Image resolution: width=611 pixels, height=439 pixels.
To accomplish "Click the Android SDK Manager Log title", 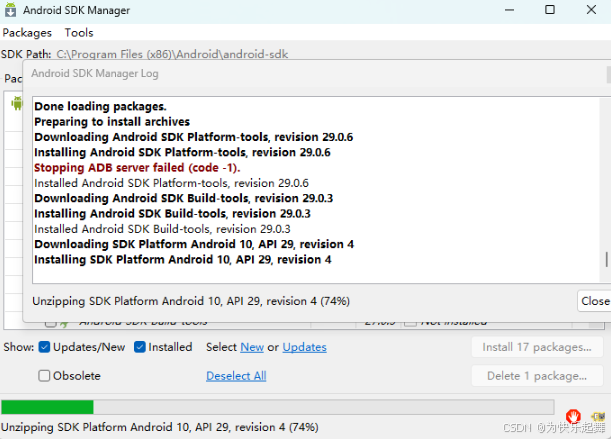I will (95, 73).
